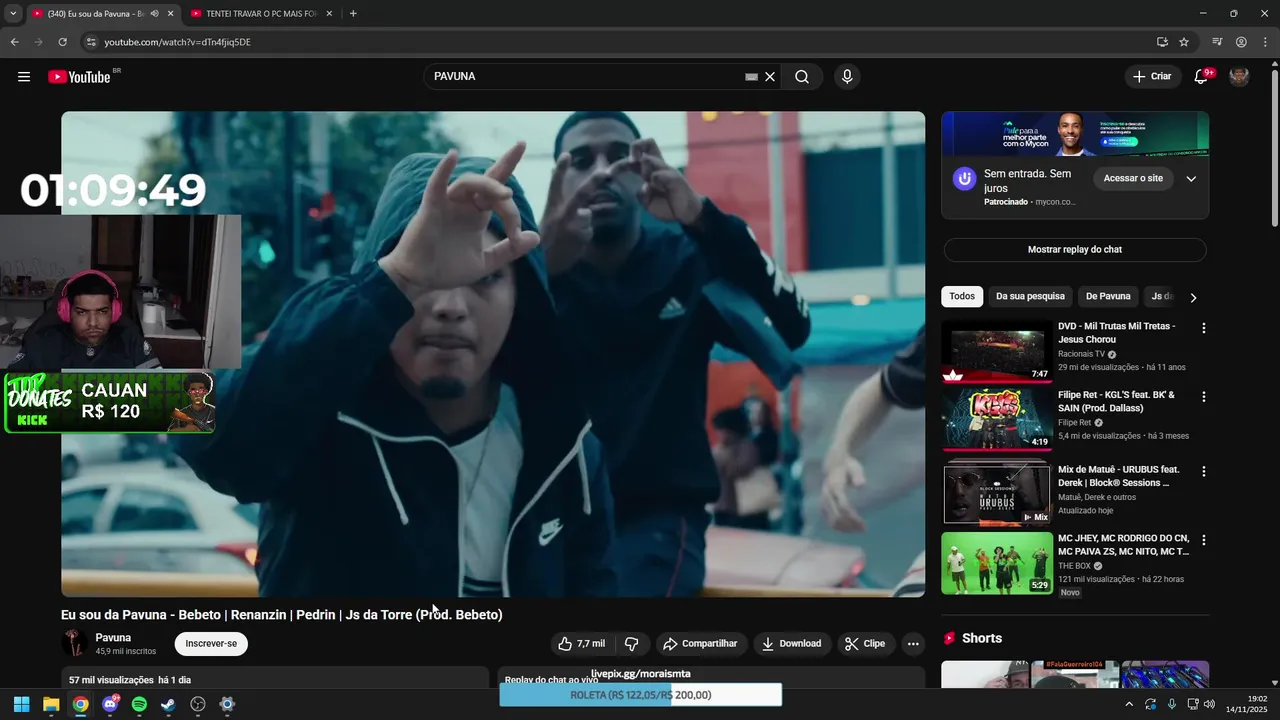
Task: Subscribe with Inscrever-se button
Action: coord(211,644)
